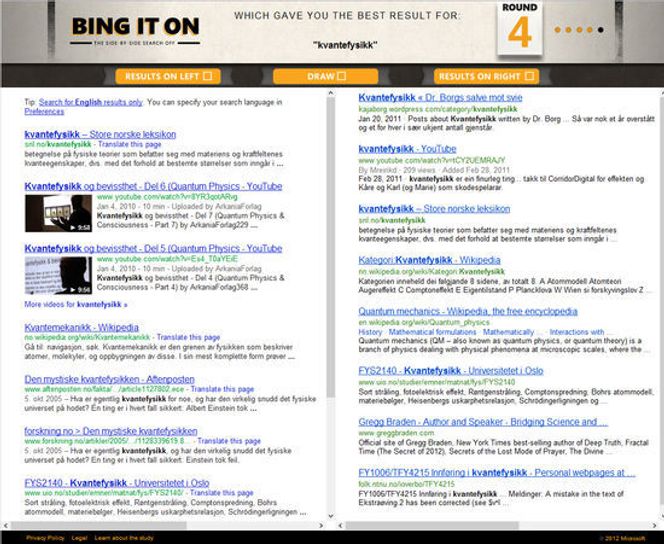Open Kvantemekanikk – Wikipedia result
This screenshot has width=664, height=544.
point(81,327)
